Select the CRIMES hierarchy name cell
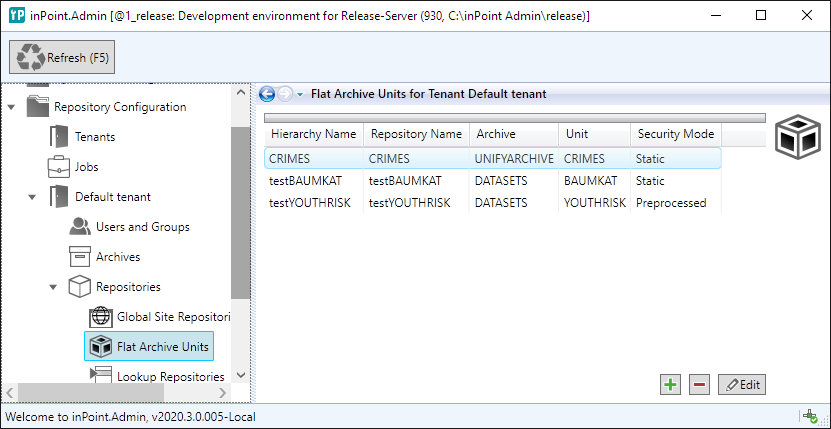831x429 pixels. coord(289,159)
